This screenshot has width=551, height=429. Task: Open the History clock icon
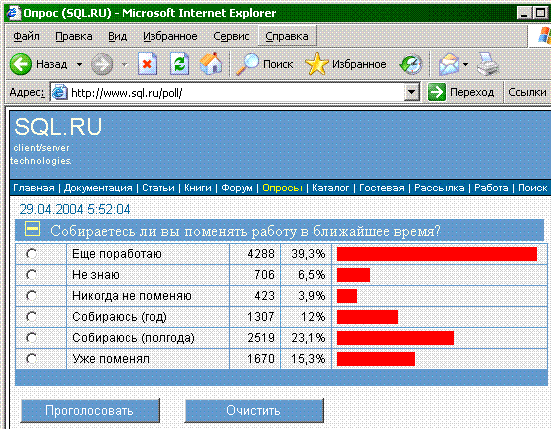411,64
